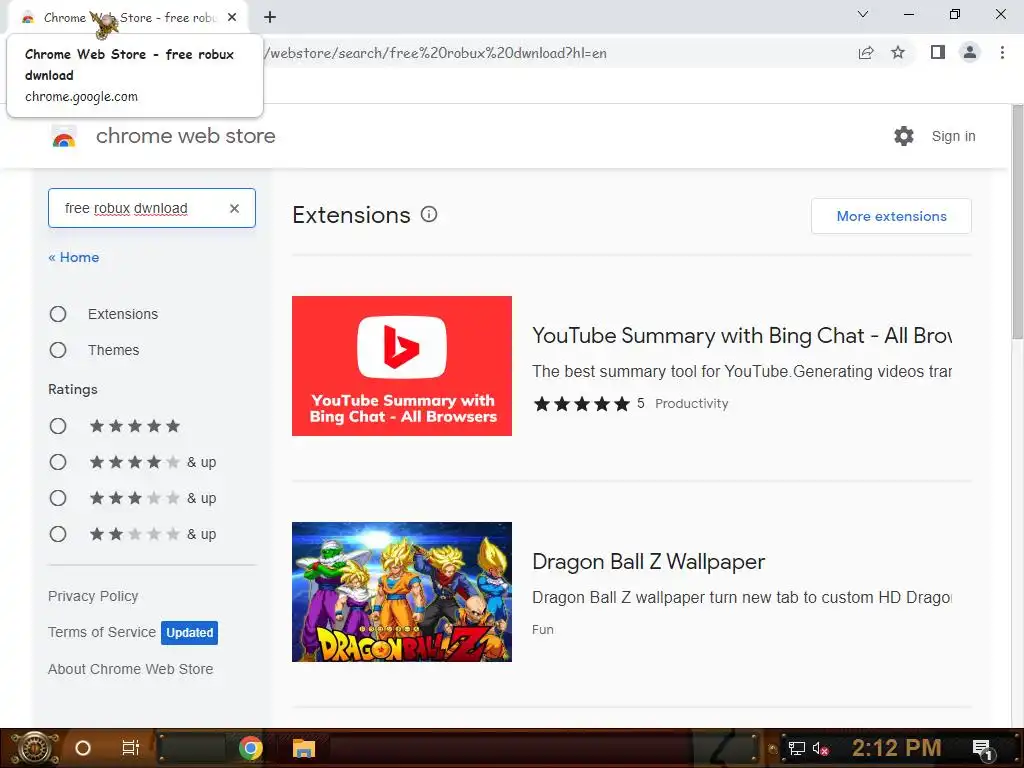Select the Themes filter radio button
Screen dimensions: 1024x768
[x=58, y=350]
